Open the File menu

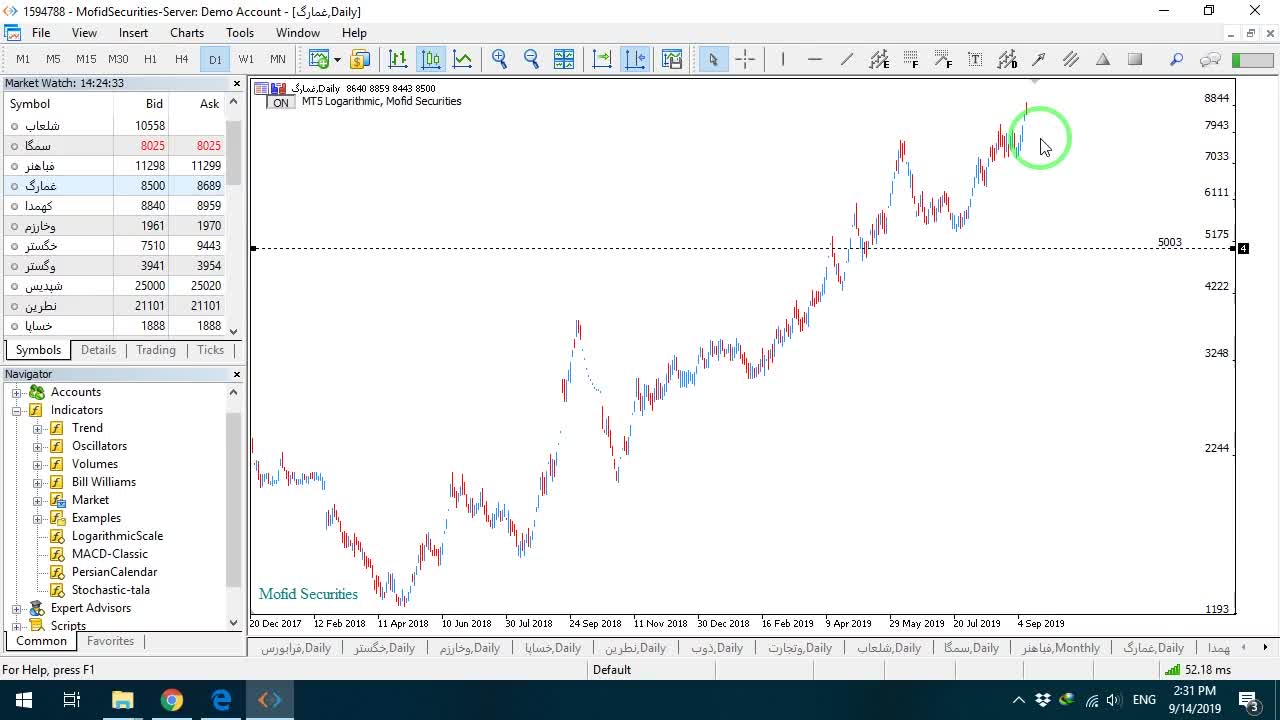point(41,33)
